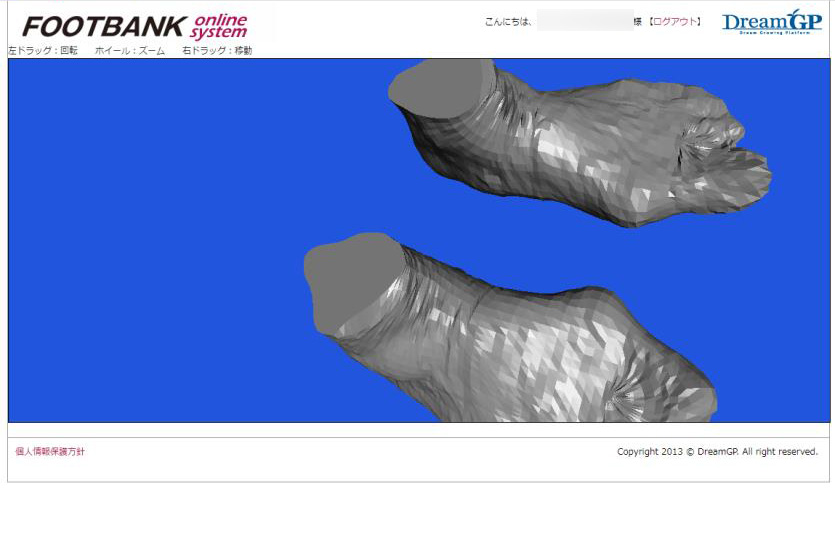Click the FOOTBANK online system logo
This screenshot has width=835, height=543.
(x=134, y=25)
